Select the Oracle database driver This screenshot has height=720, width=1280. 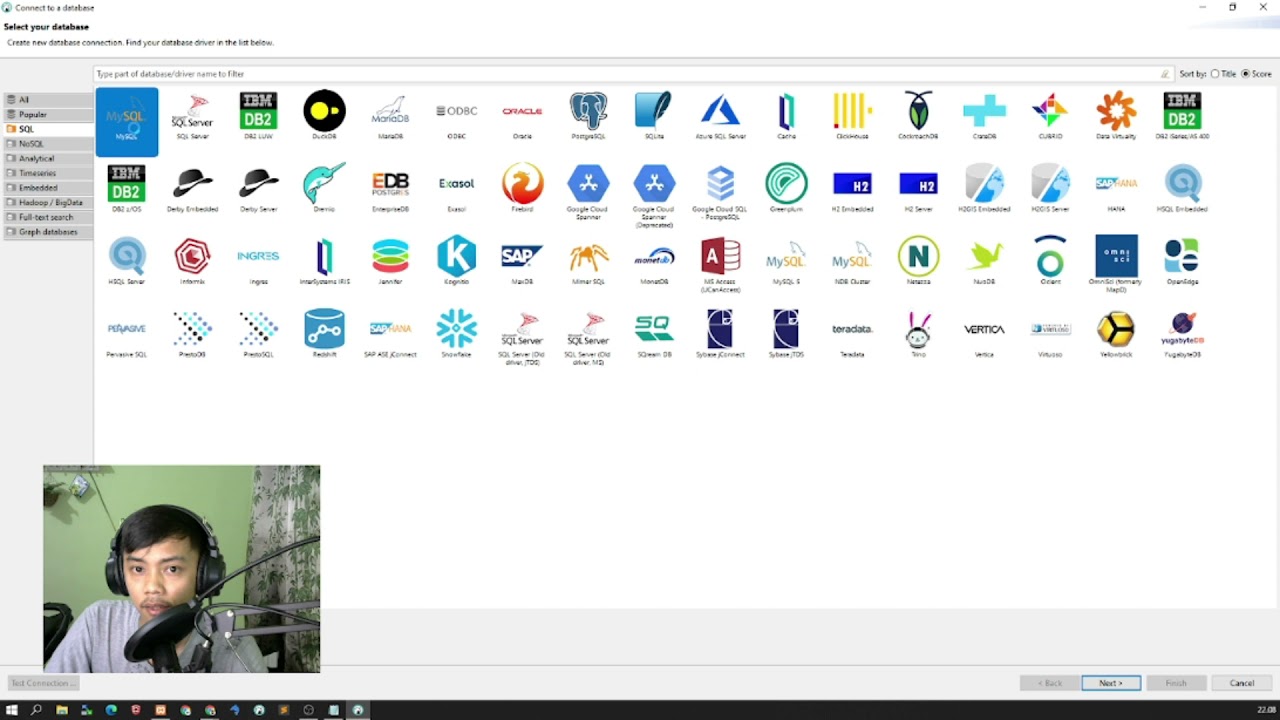(522, 115)
